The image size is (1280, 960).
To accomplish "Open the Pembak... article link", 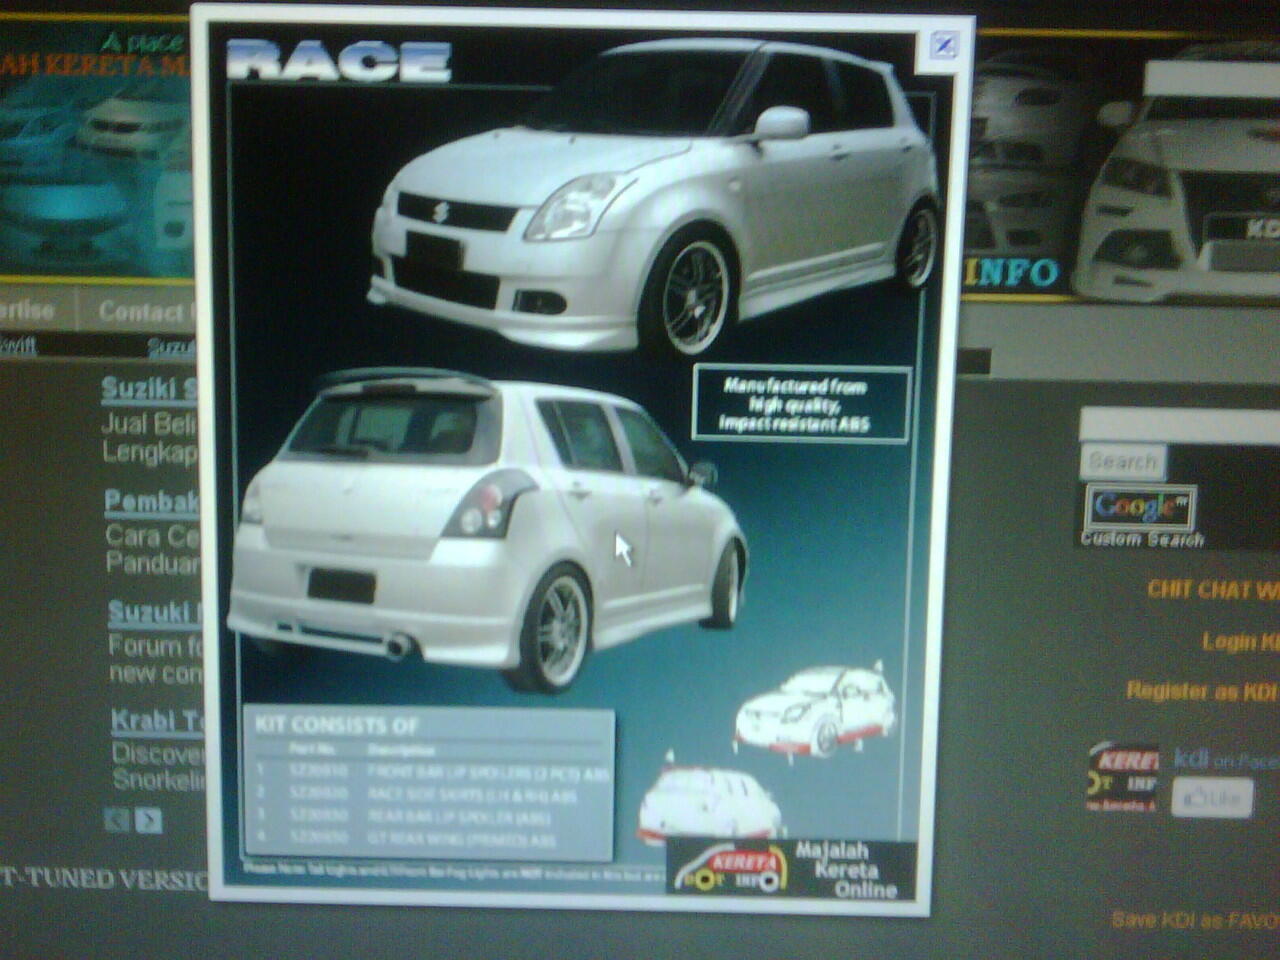I will click(152, 501).
